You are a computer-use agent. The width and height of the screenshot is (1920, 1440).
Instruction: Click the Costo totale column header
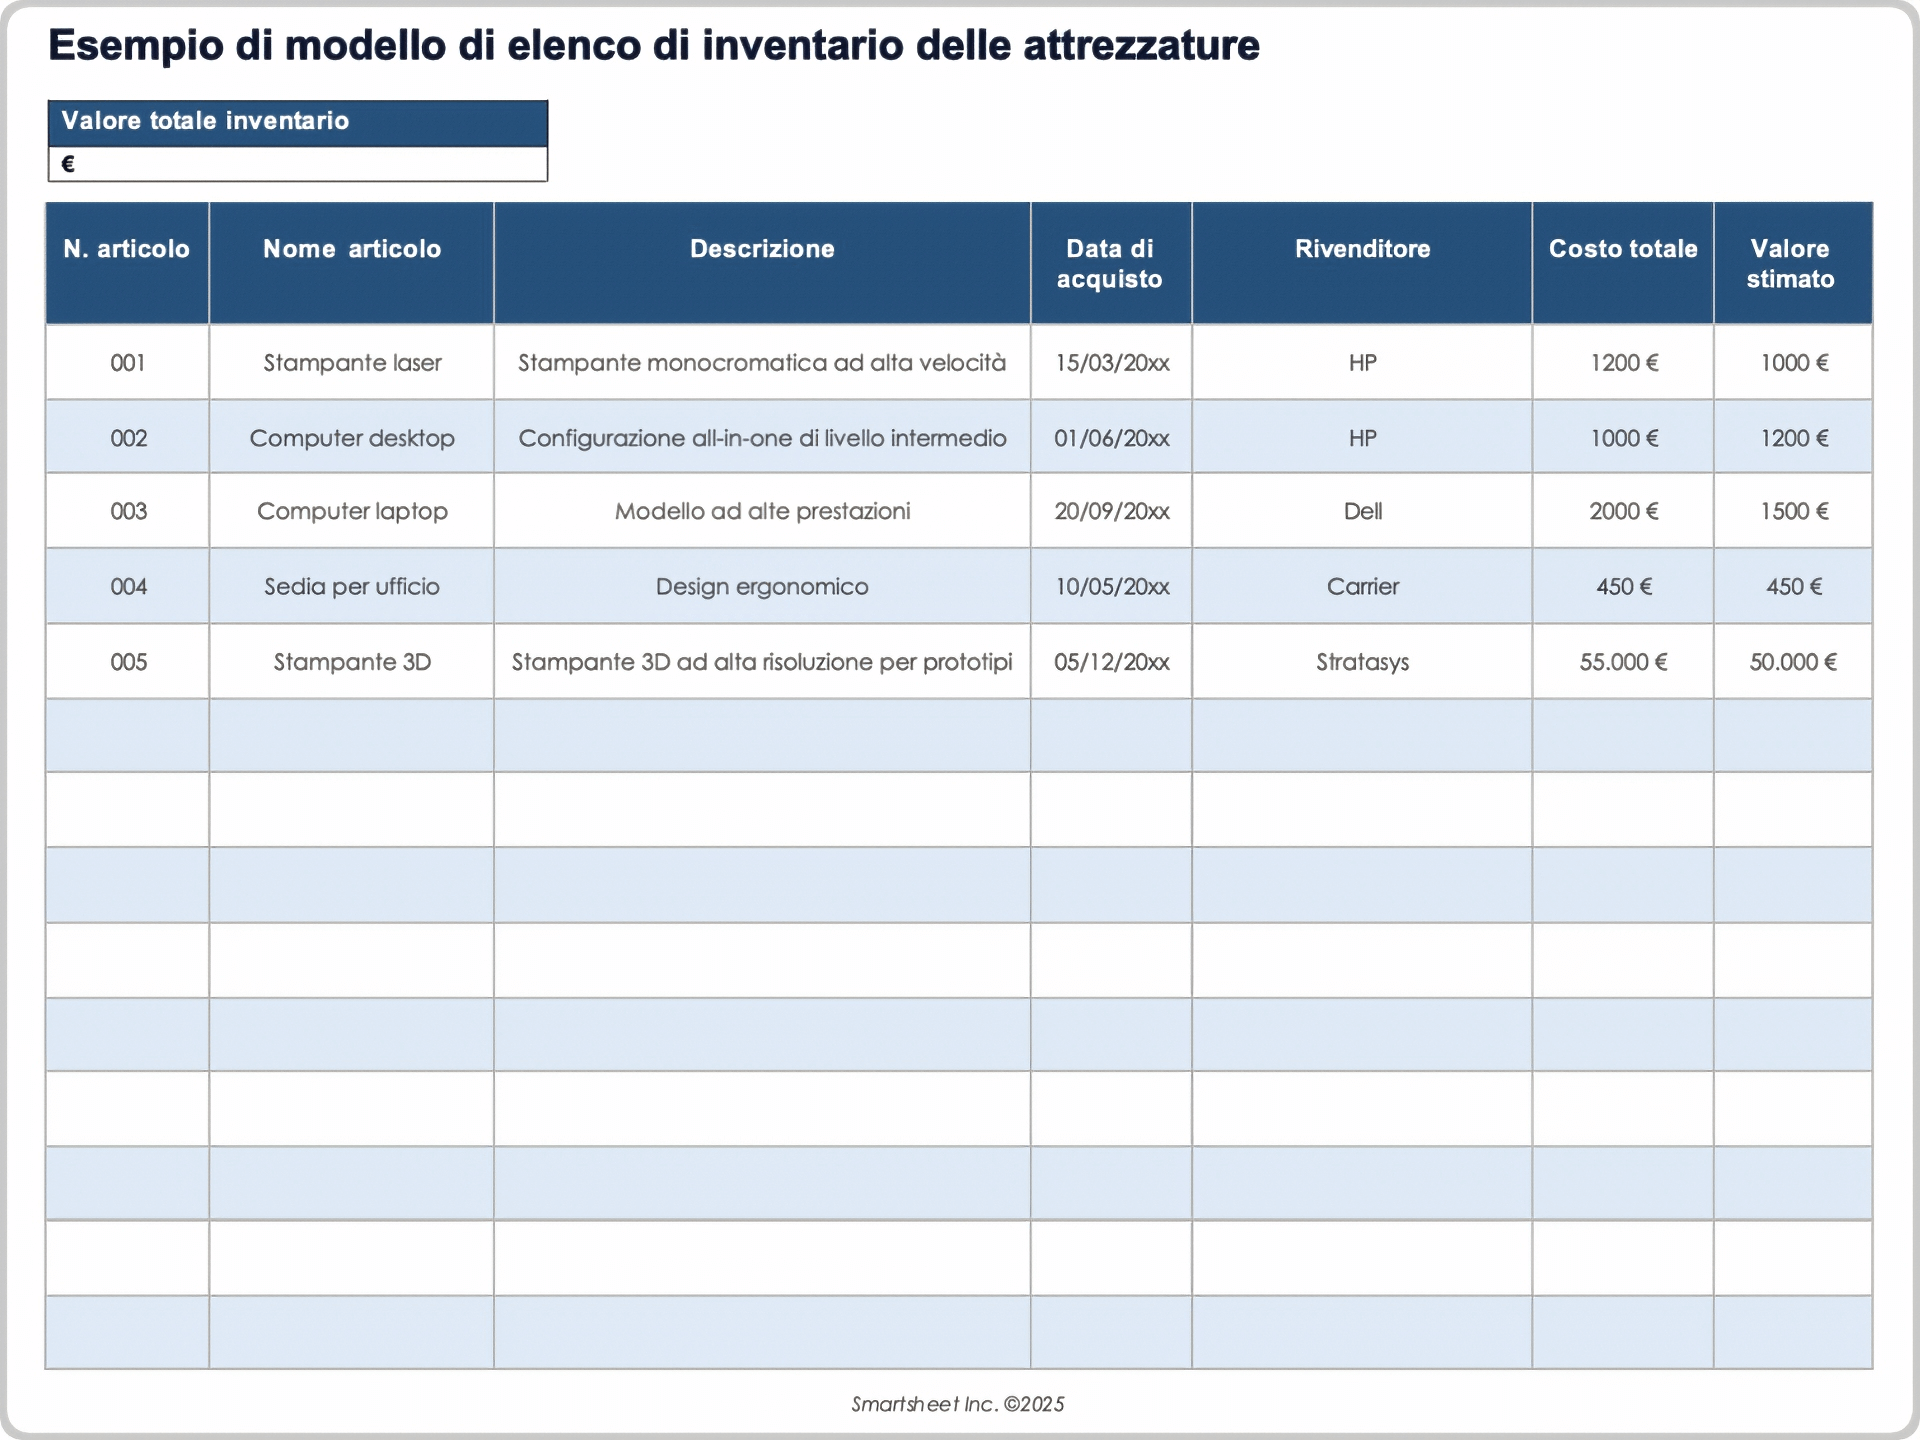tap(1622, 250)
